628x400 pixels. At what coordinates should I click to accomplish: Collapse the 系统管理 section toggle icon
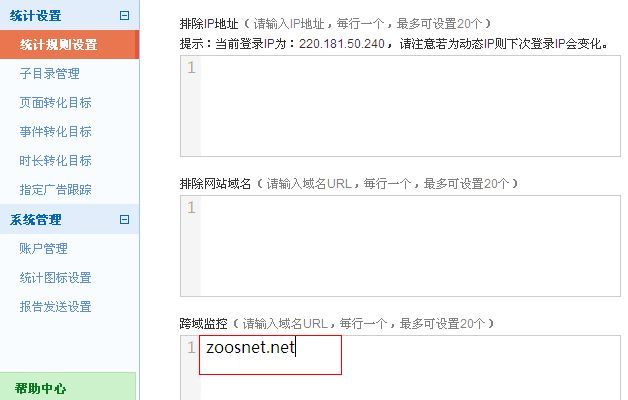(125, 219)
